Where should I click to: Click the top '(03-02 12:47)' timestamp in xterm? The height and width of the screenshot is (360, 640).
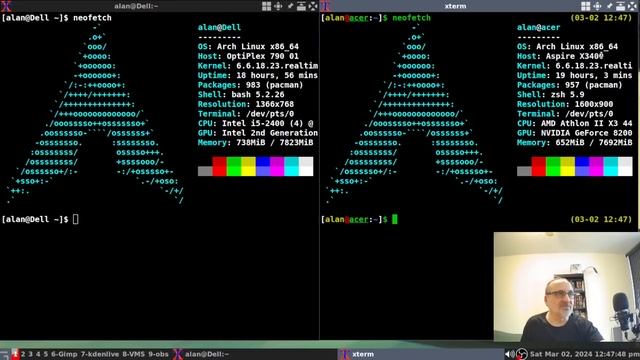[601, 18]
